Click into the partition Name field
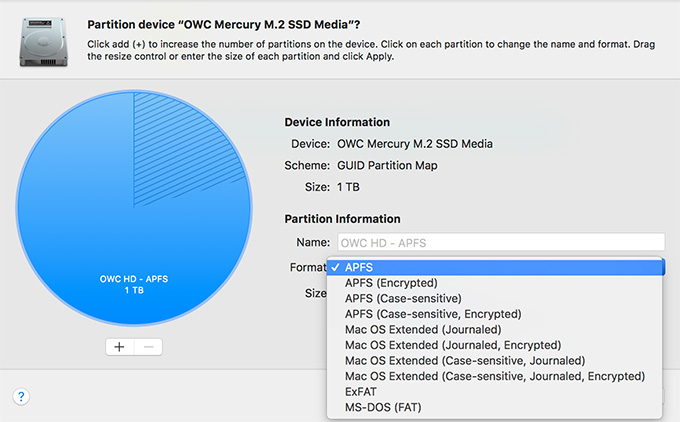Image resolution: width=680 pixels, height=422 pixels. (501, 242)
